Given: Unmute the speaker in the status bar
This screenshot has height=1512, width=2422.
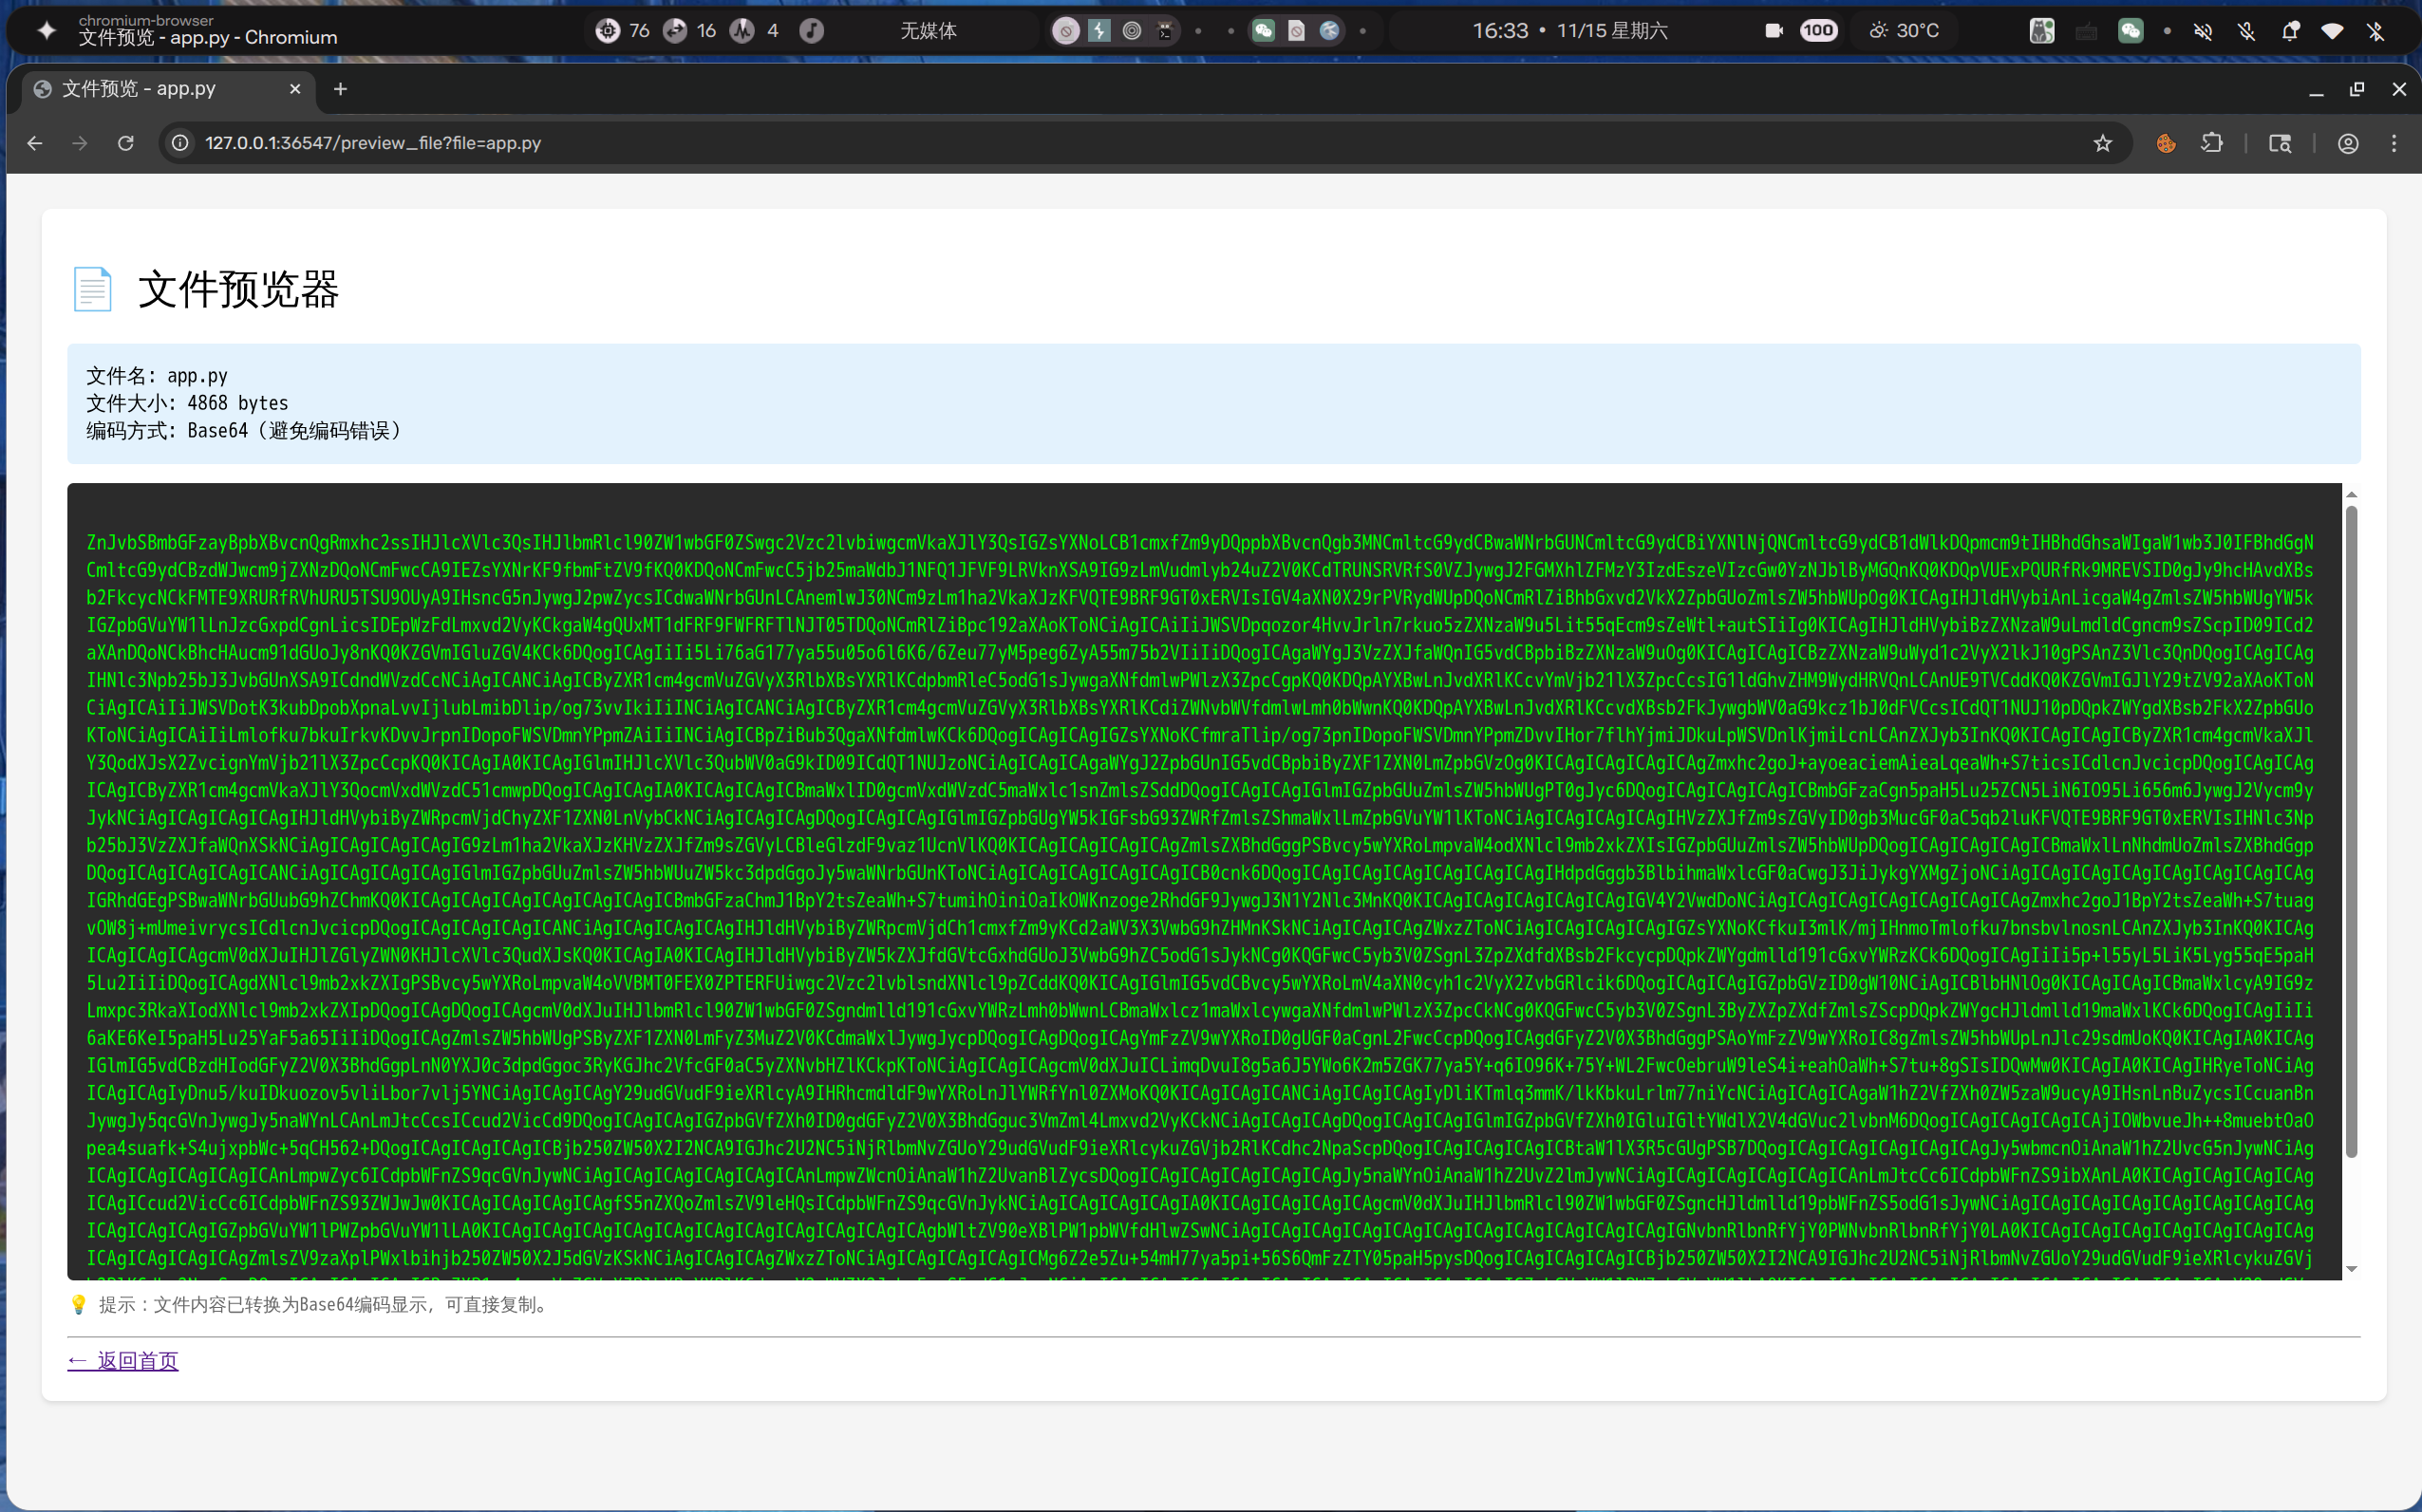Looking at the screenshot, I should pos(2204,31).
